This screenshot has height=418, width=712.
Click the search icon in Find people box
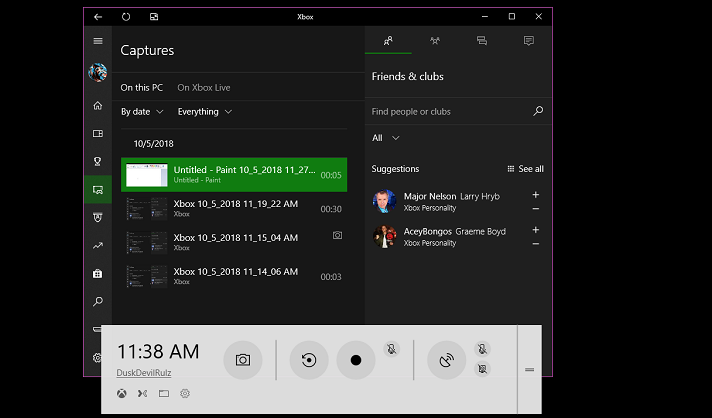[x=538, y=111]
